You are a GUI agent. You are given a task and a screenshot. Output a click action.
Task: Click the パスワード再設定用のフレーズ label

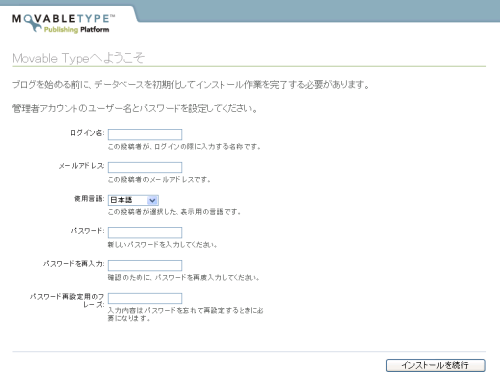pyautogui.click(x=67, y=300)
